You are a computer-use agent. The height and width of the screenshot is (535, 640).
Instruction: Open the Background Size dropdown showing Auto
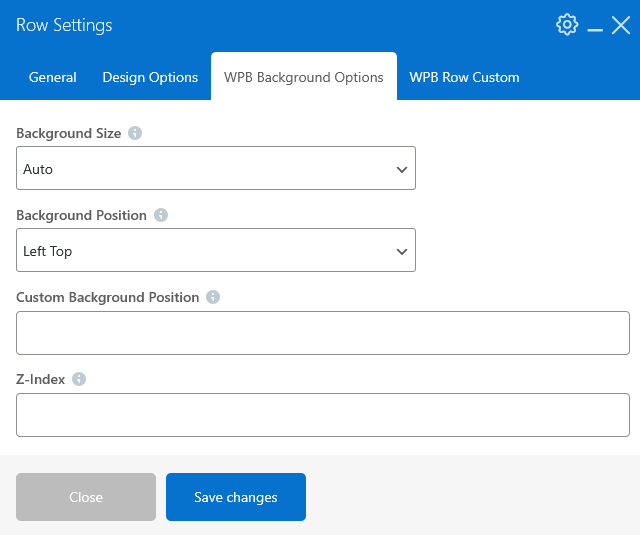pos(216,168)
